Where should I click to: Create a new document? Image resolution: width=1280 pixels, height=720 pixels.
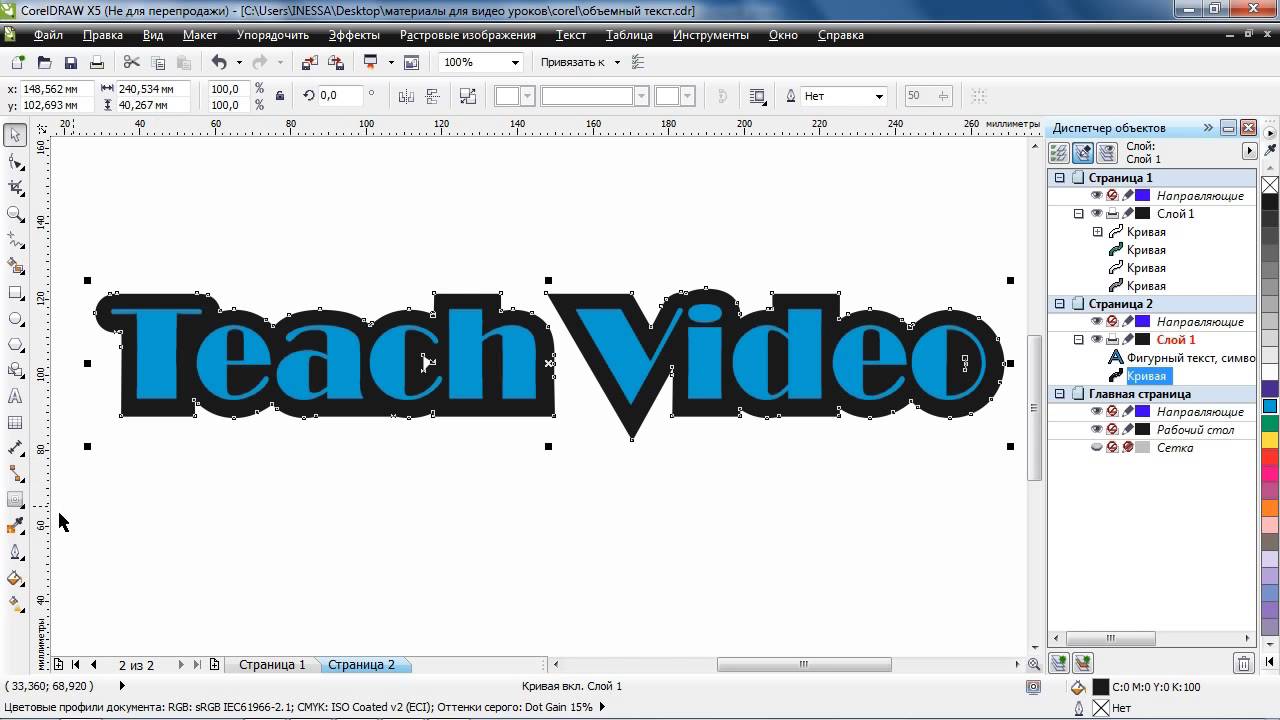(x=18, y=62)
